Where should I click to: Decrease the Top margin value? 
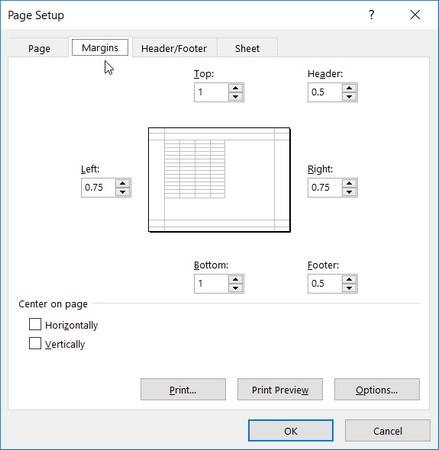(x=236, y=97)
